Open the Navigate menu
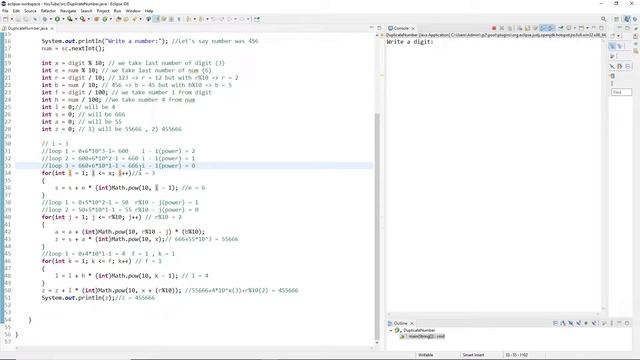This screenshot has width=640, height=360. click(68, 11)
